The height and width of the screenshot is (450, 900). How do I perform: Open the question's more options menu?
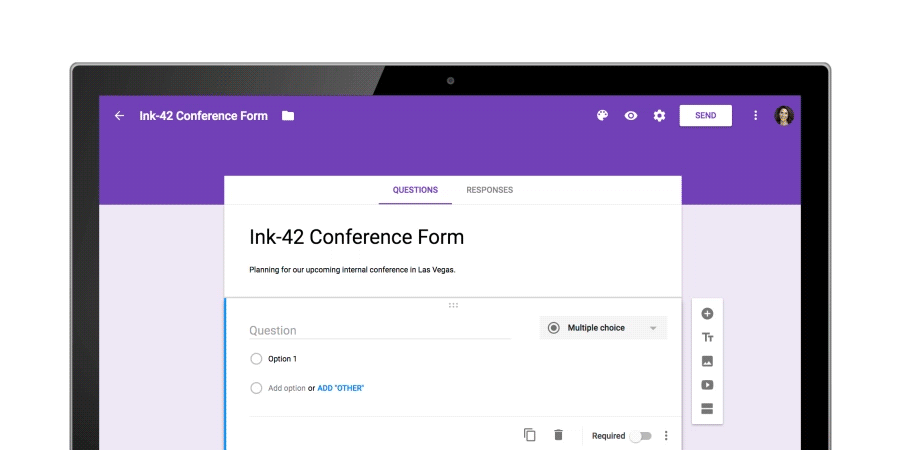pos(666,436)
